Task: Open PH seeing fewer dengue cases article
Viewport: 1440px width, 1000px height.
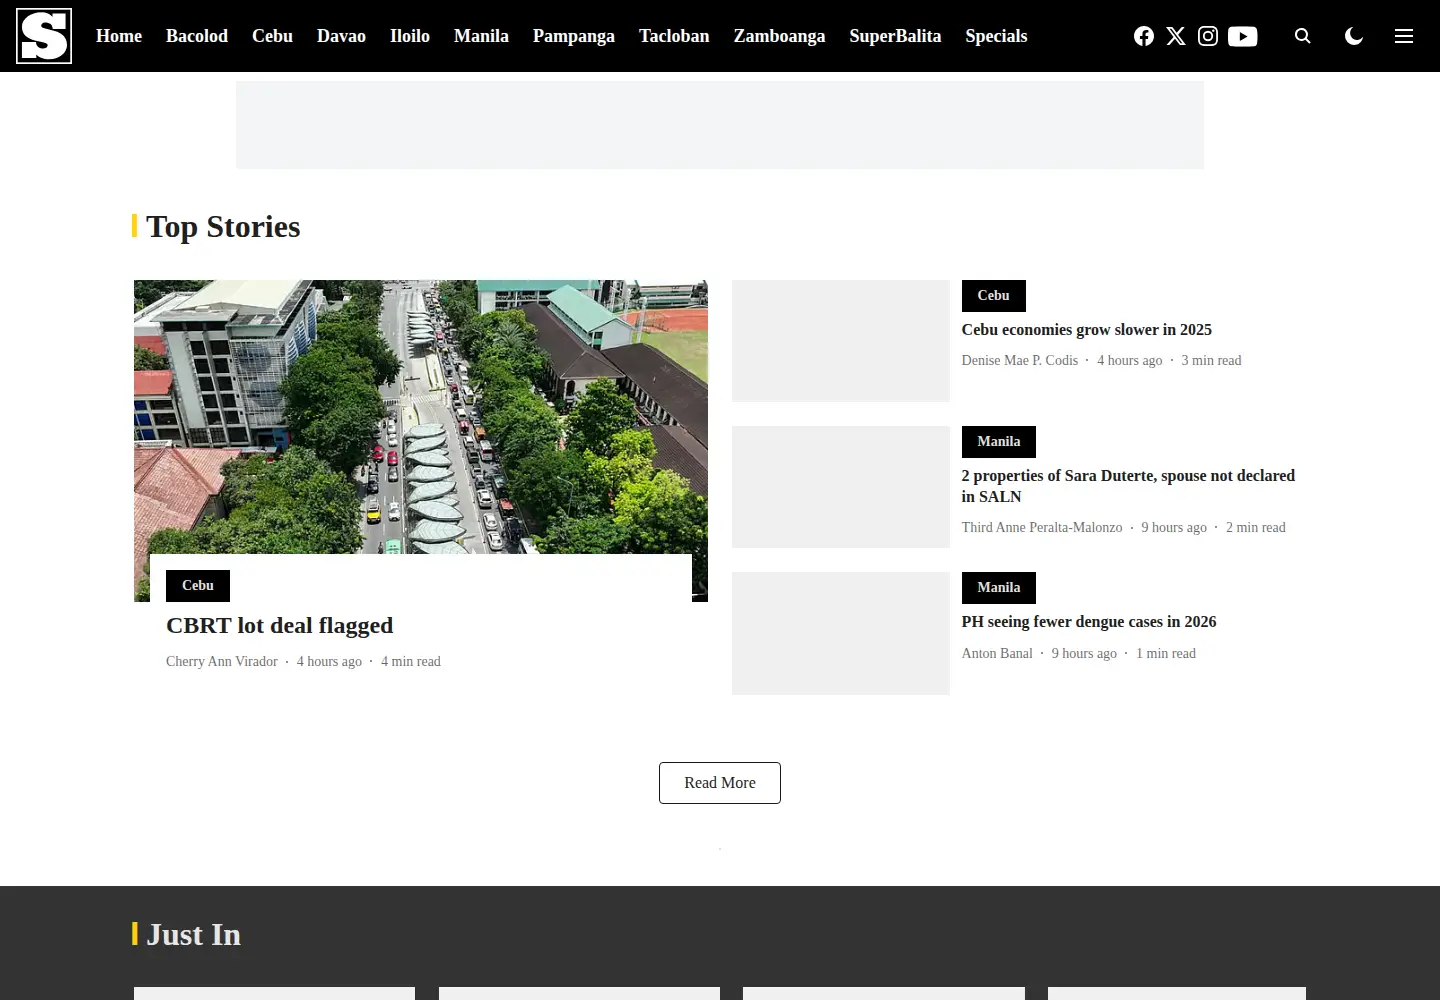Action: click(1089, 622)
